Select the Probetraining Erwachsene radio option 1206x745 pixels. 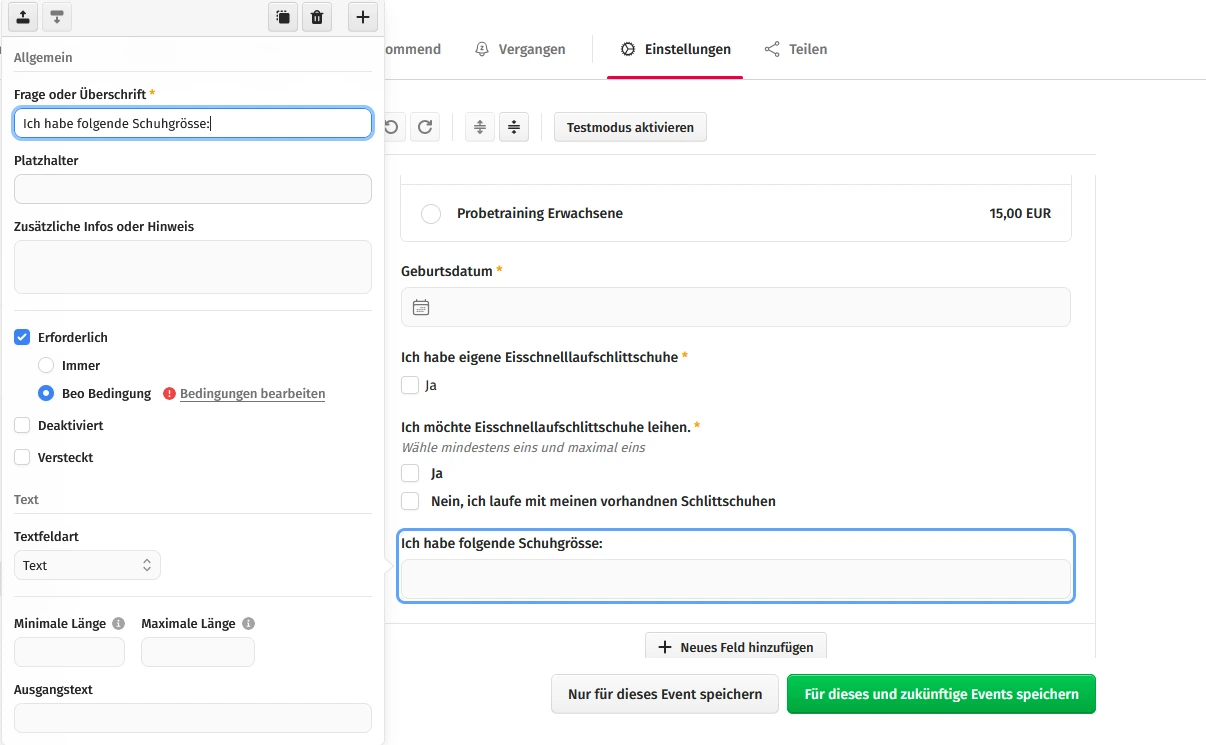(x=431, y=214)
